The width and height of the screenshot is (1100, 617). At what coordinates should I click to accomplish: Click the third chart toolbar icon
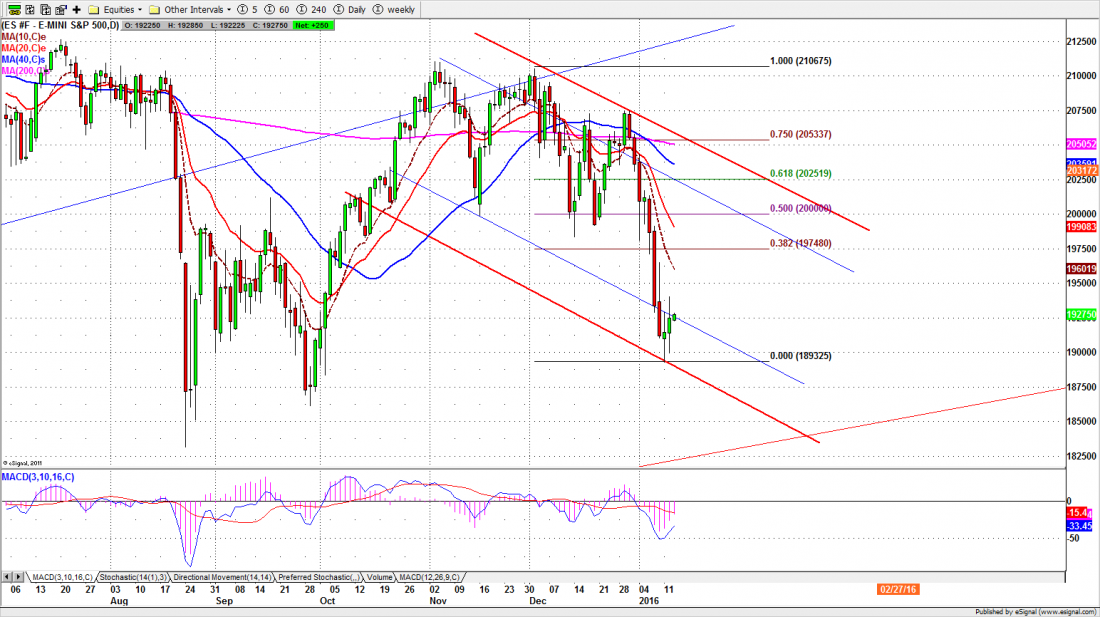47,9
